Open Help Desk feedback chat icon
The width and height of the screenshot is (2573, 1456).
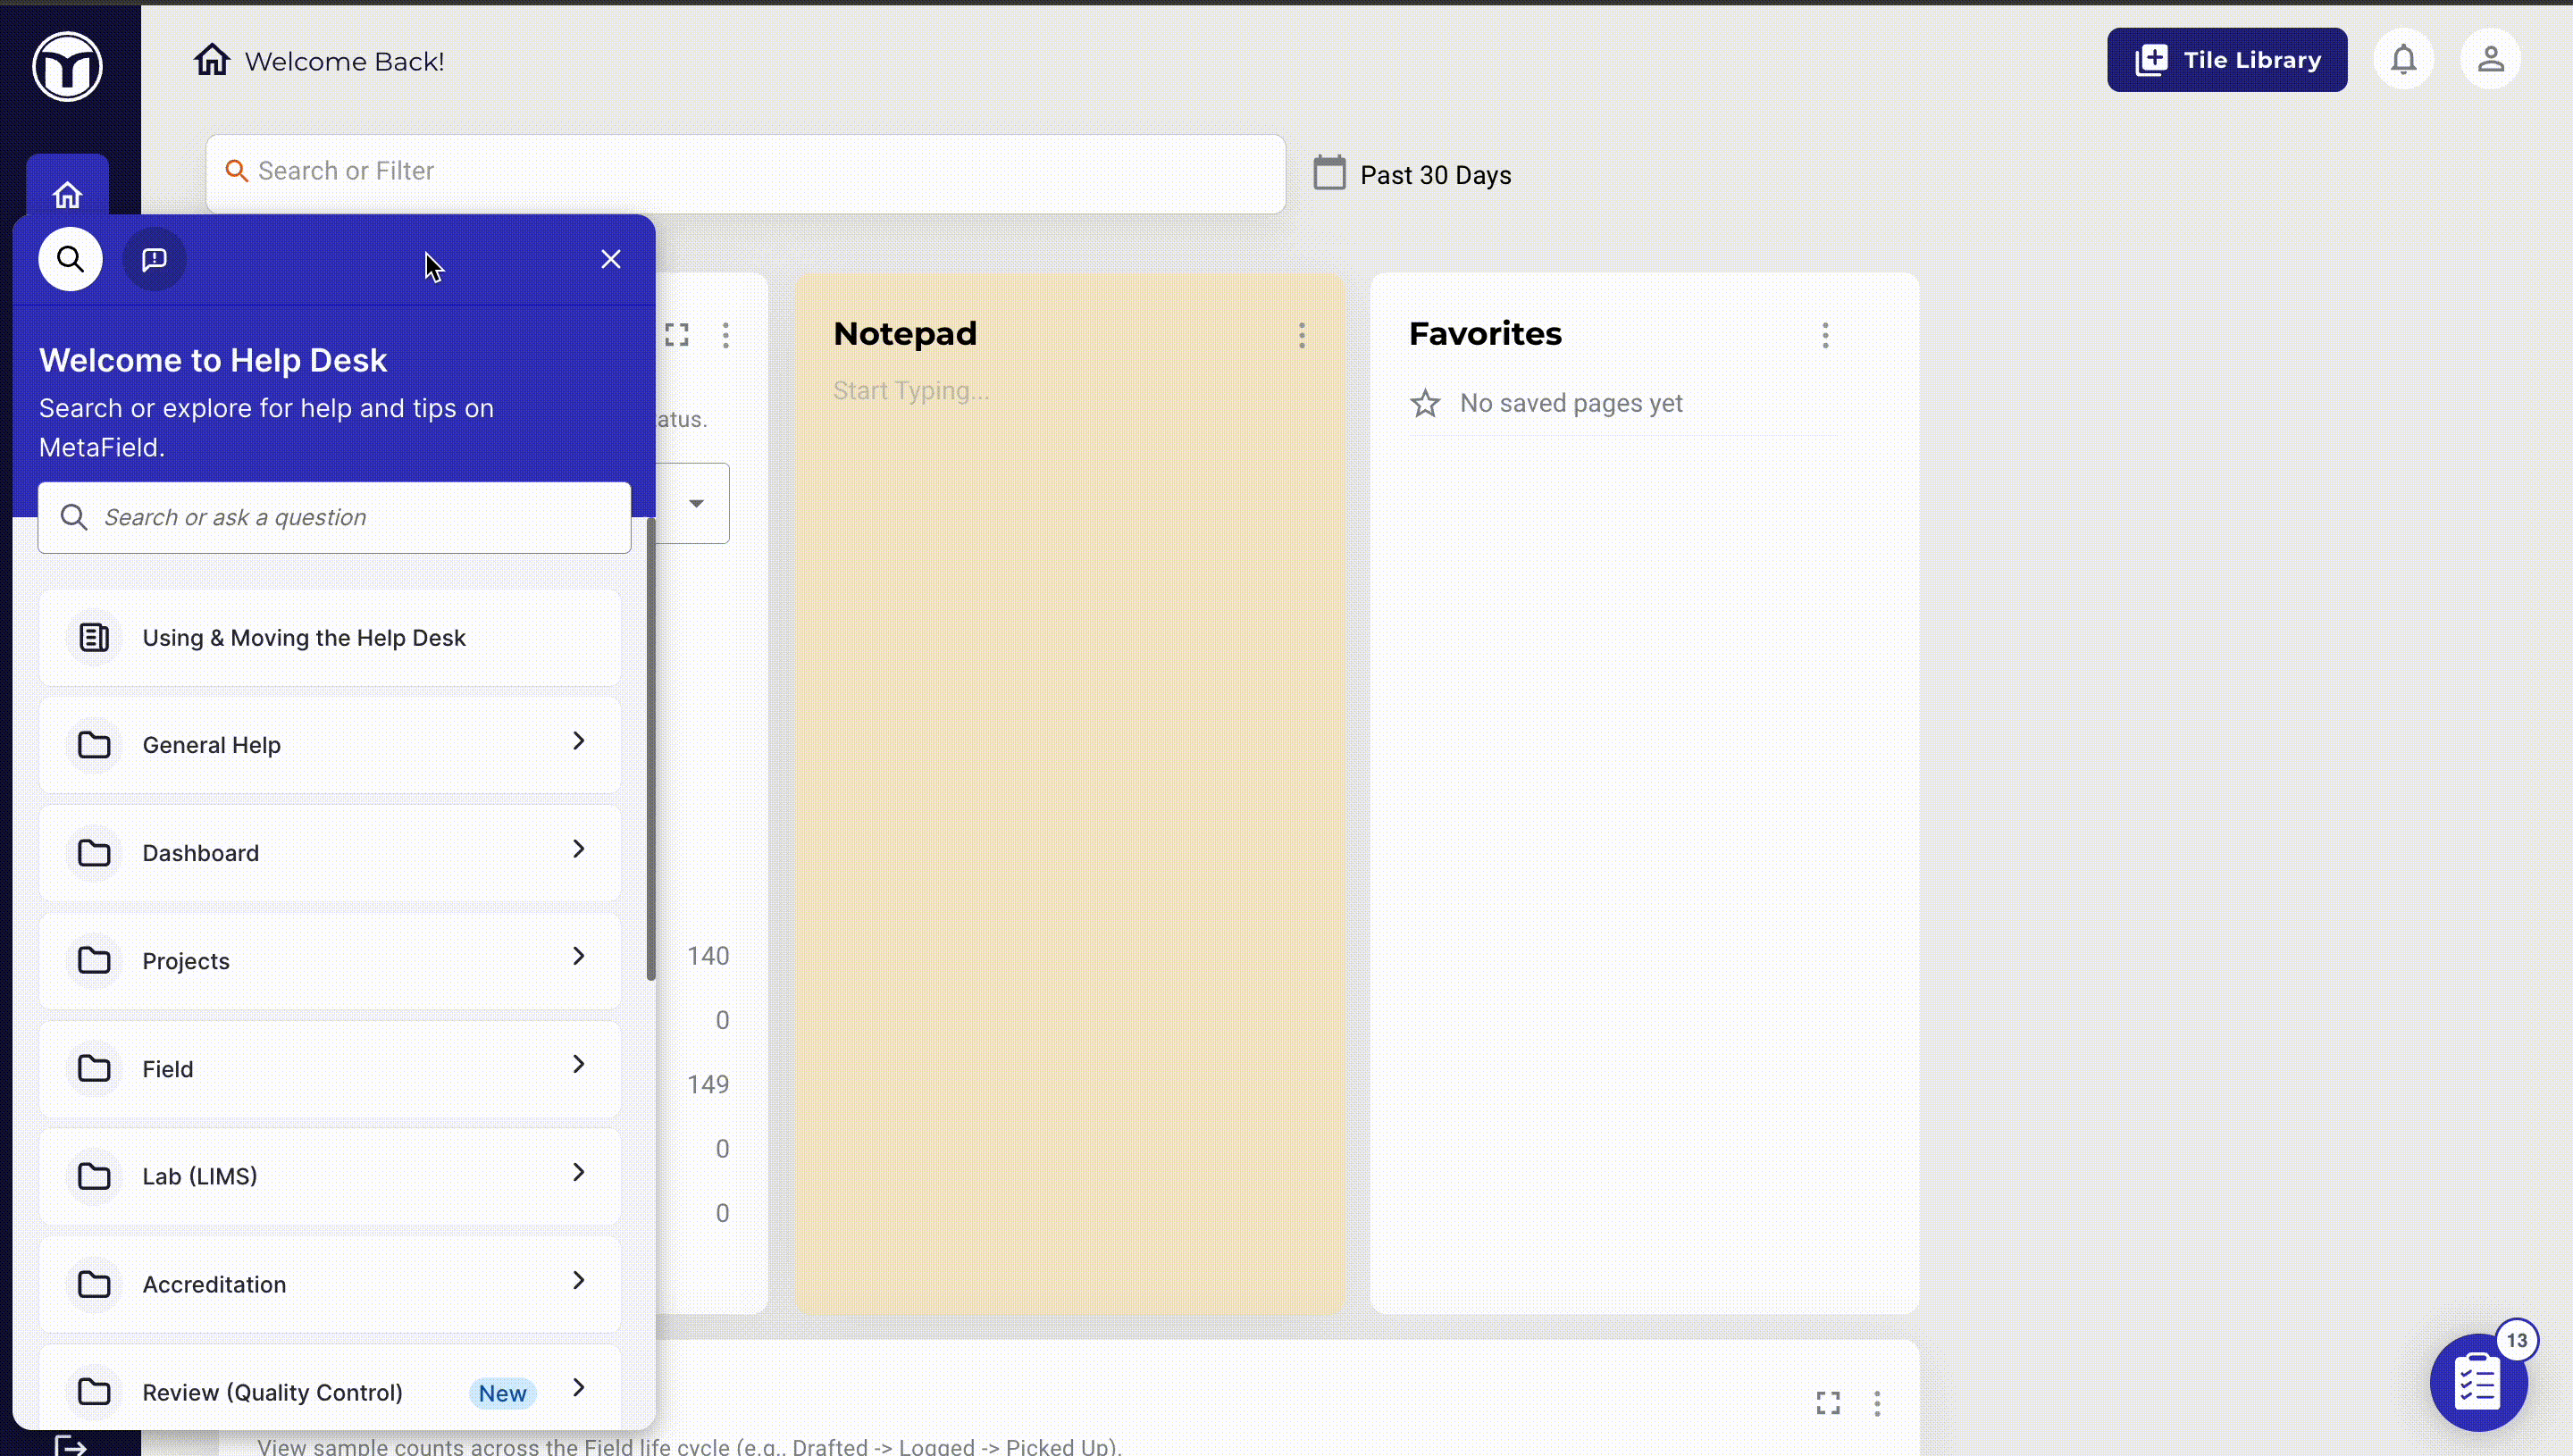pos(154,260)
